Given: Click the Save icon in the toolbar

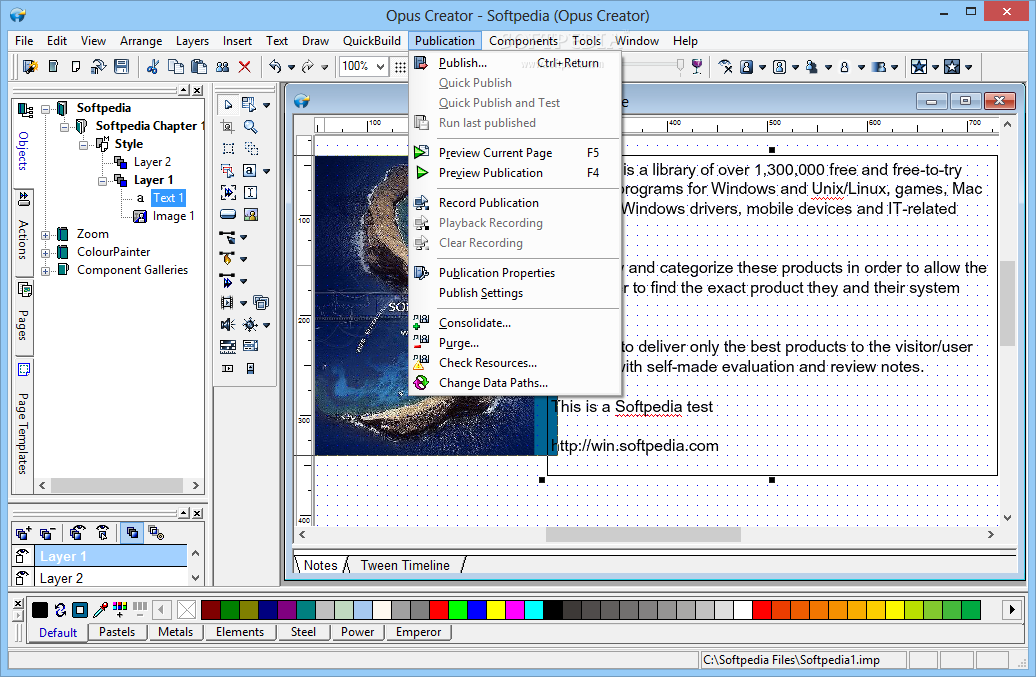Looking at the screenshot, I should tap(121, 67).
